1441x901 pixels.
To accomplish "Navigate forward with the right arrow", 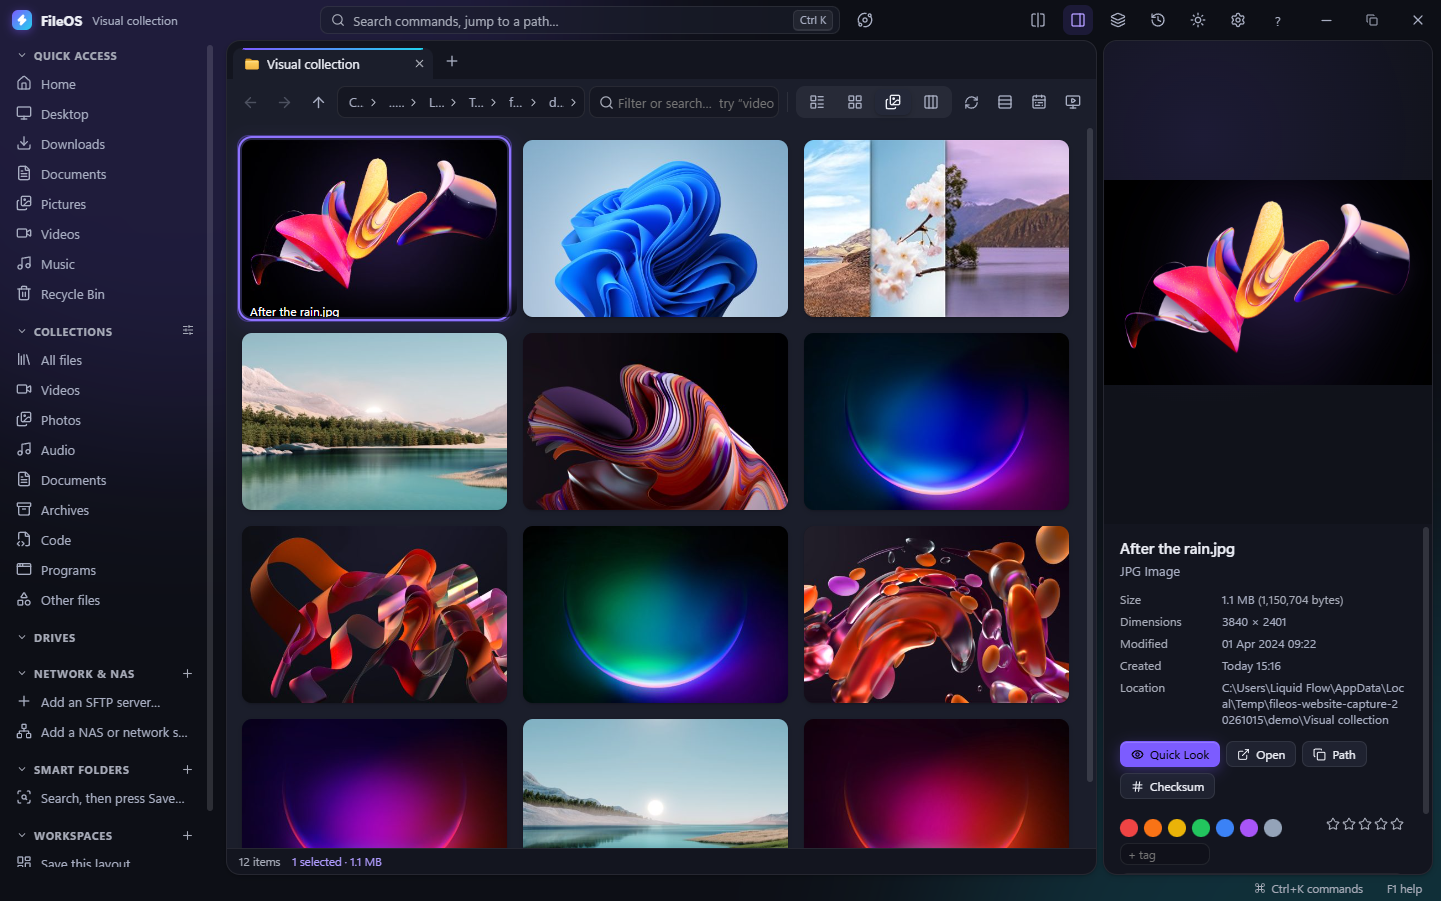I will pyautogui.click(x=285, y=102).
